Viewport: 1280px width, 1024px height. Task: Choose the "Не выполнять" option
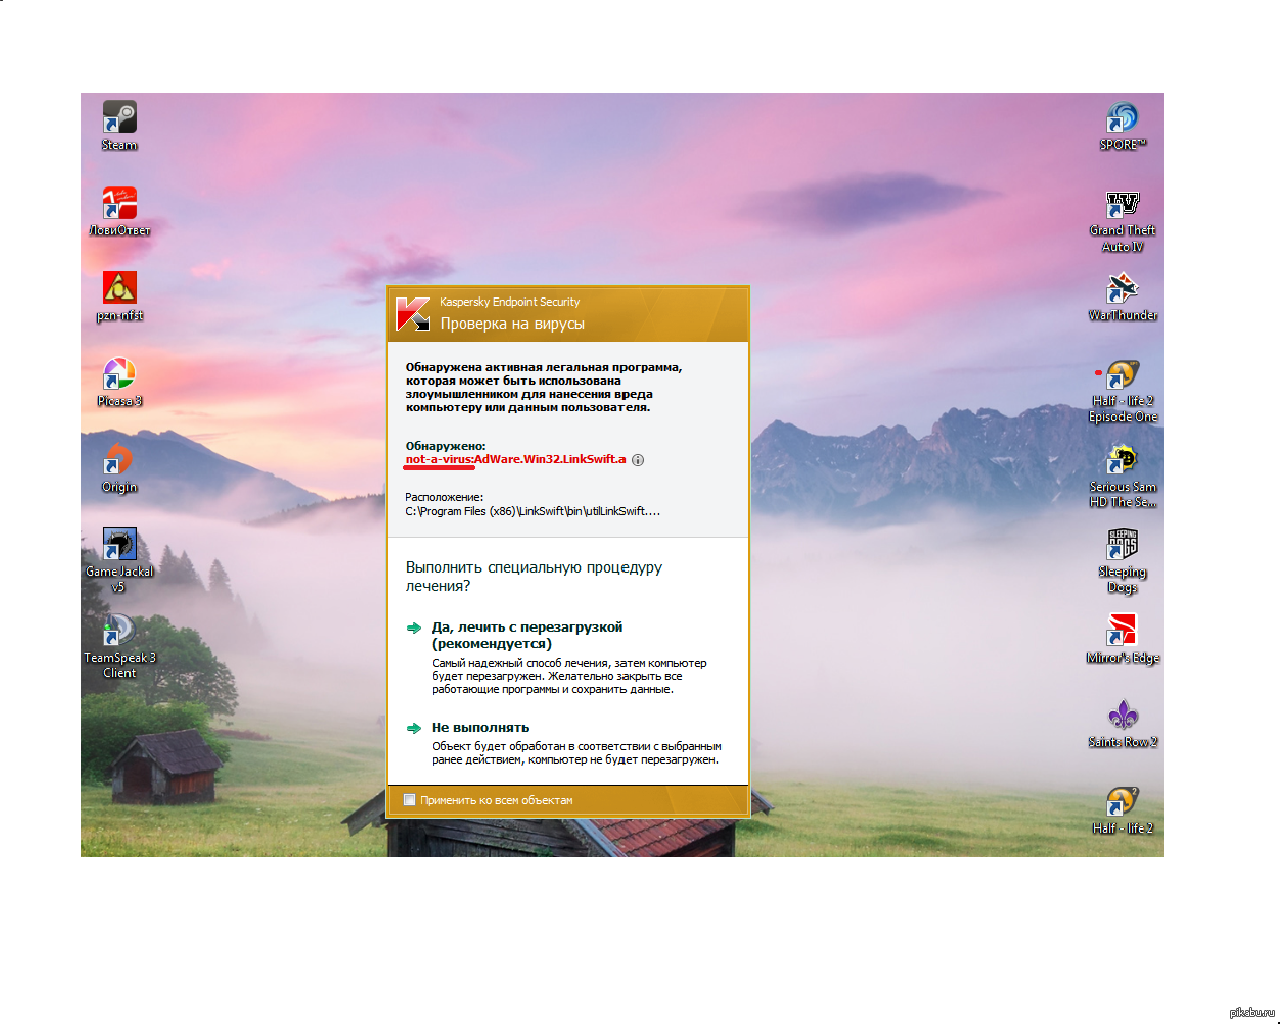click(481, 728)
